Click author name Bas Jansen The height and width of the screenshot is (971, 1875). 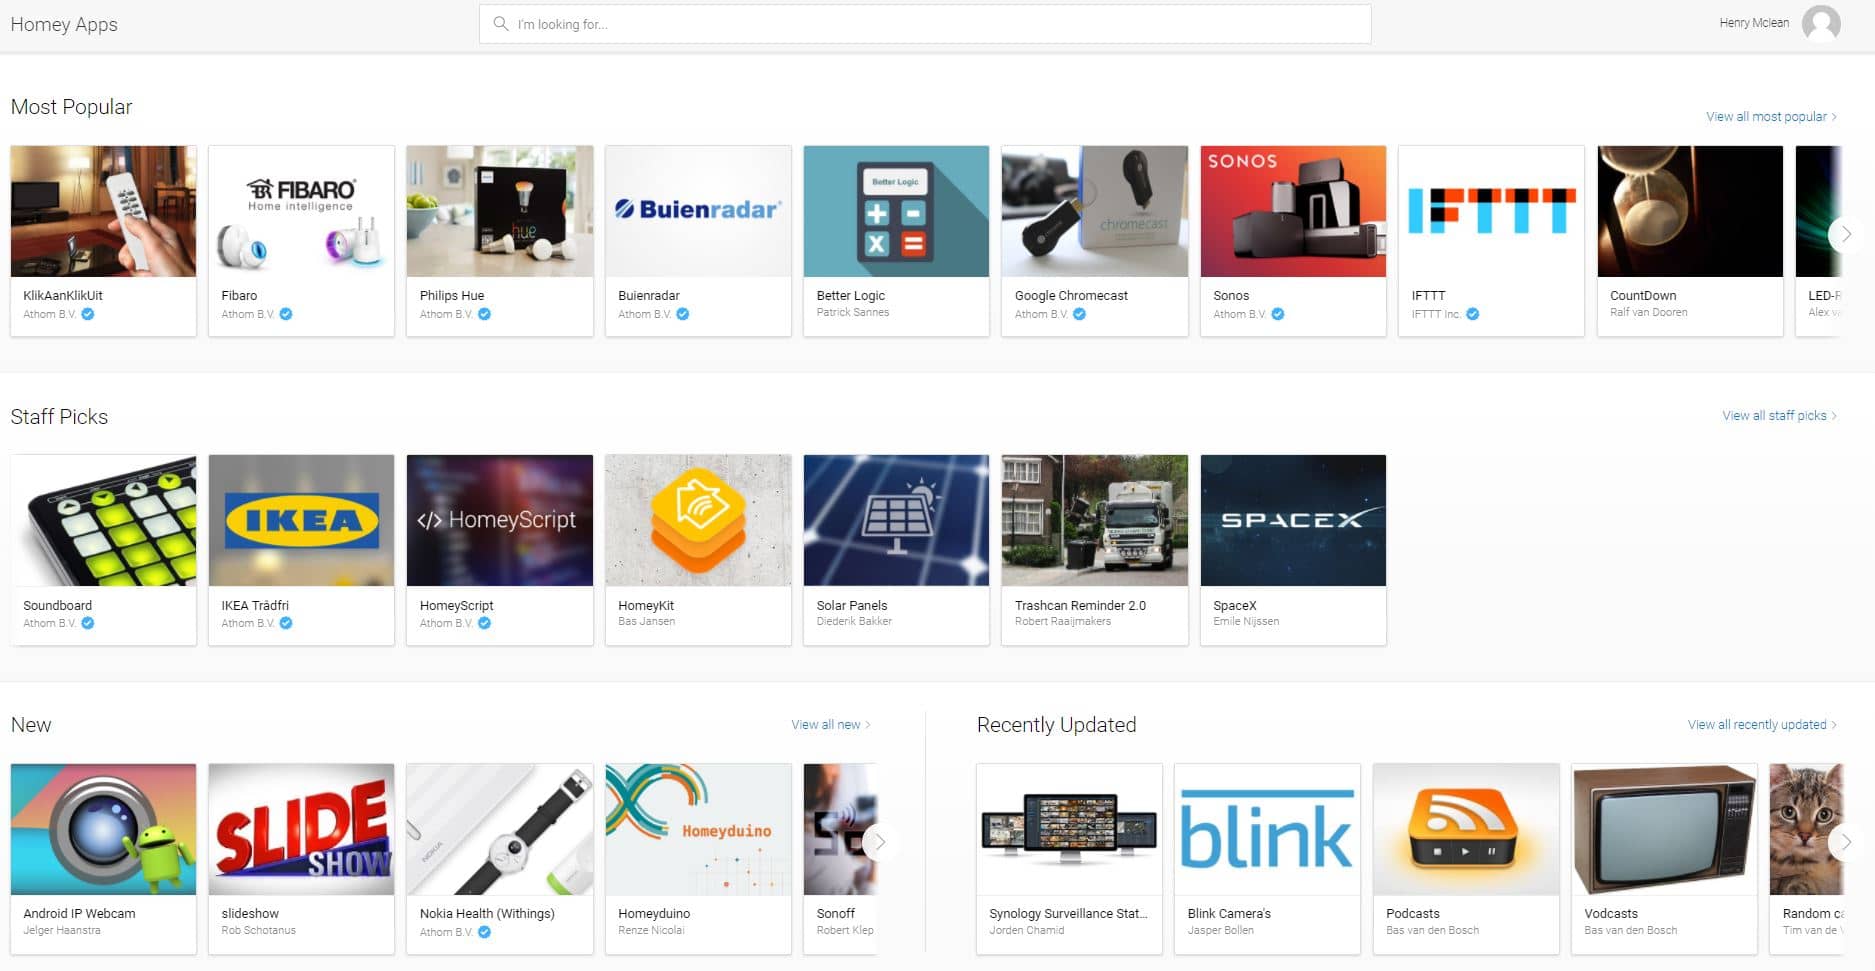click(x=646, y=621)
